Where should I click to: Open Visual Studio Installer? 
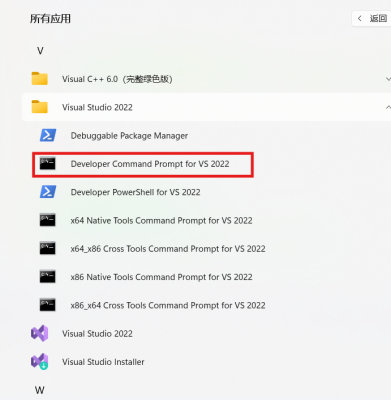point(103,362)
